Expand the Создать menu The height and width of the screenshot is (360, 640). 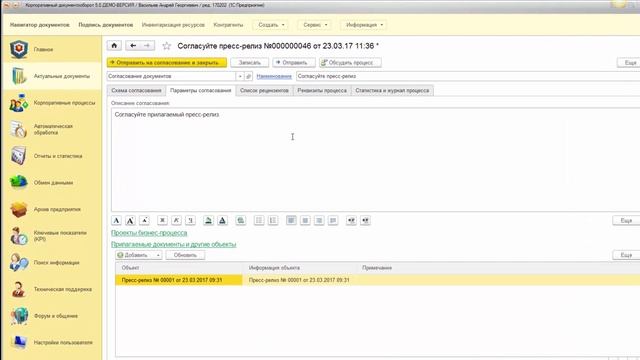point(271,25)
